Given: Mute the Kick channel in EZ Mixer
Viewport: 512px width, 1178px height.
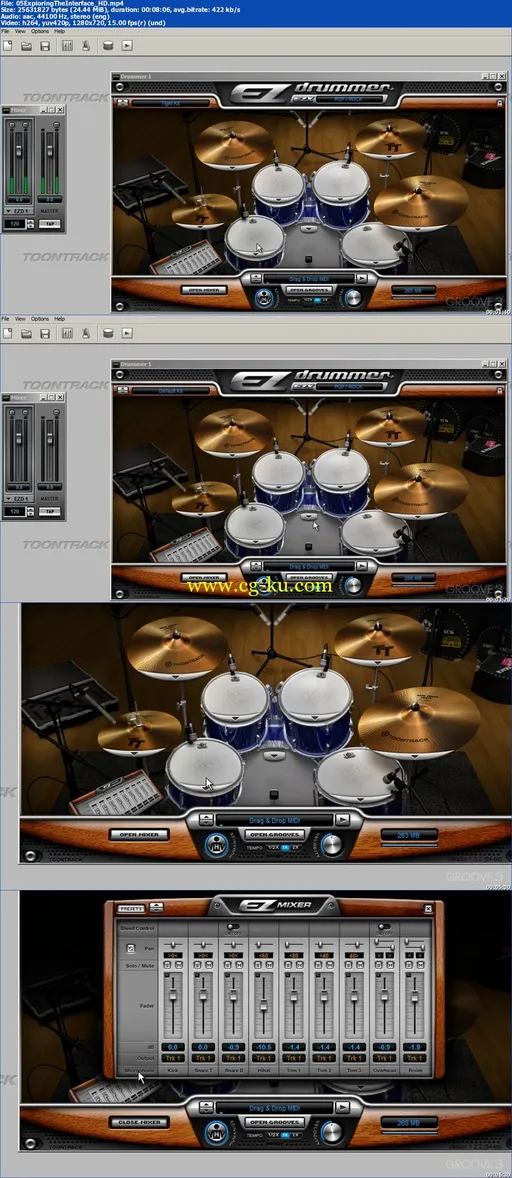Looking at the screenshot, I should tap(178, 965).
